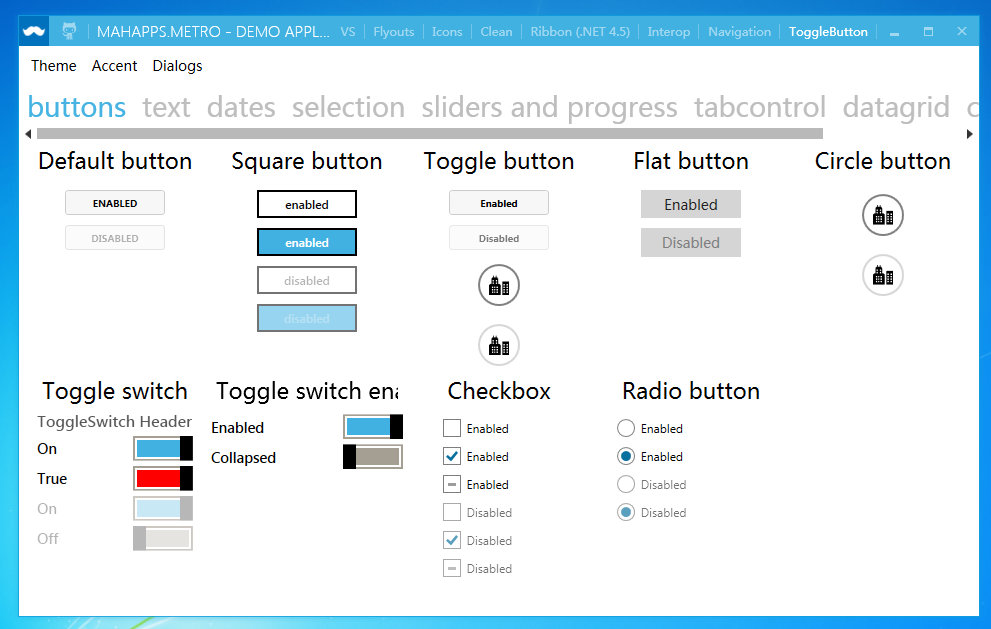This screenshot has width=991, height=629.
Task: Click the horizontal tab scrollbar thumb
Action: click(430, 133)
